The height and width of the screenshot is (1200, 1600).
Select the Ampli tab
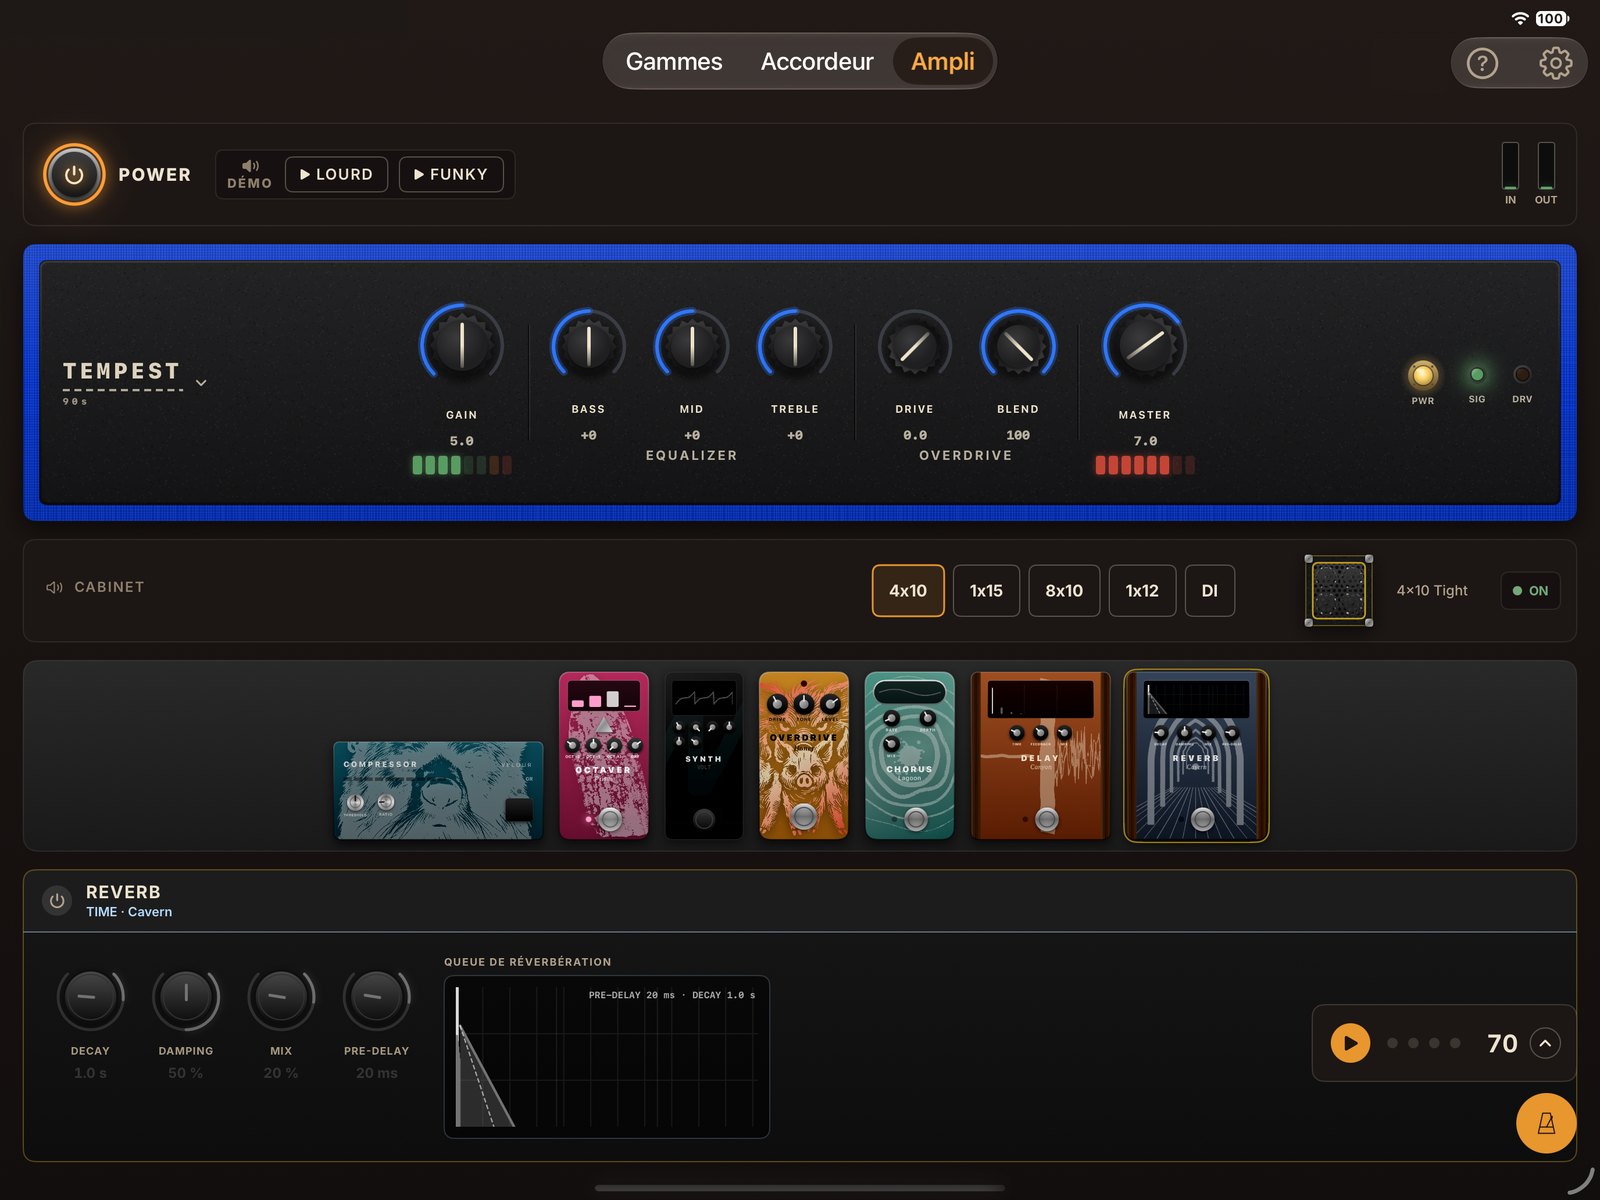[943, 62]
